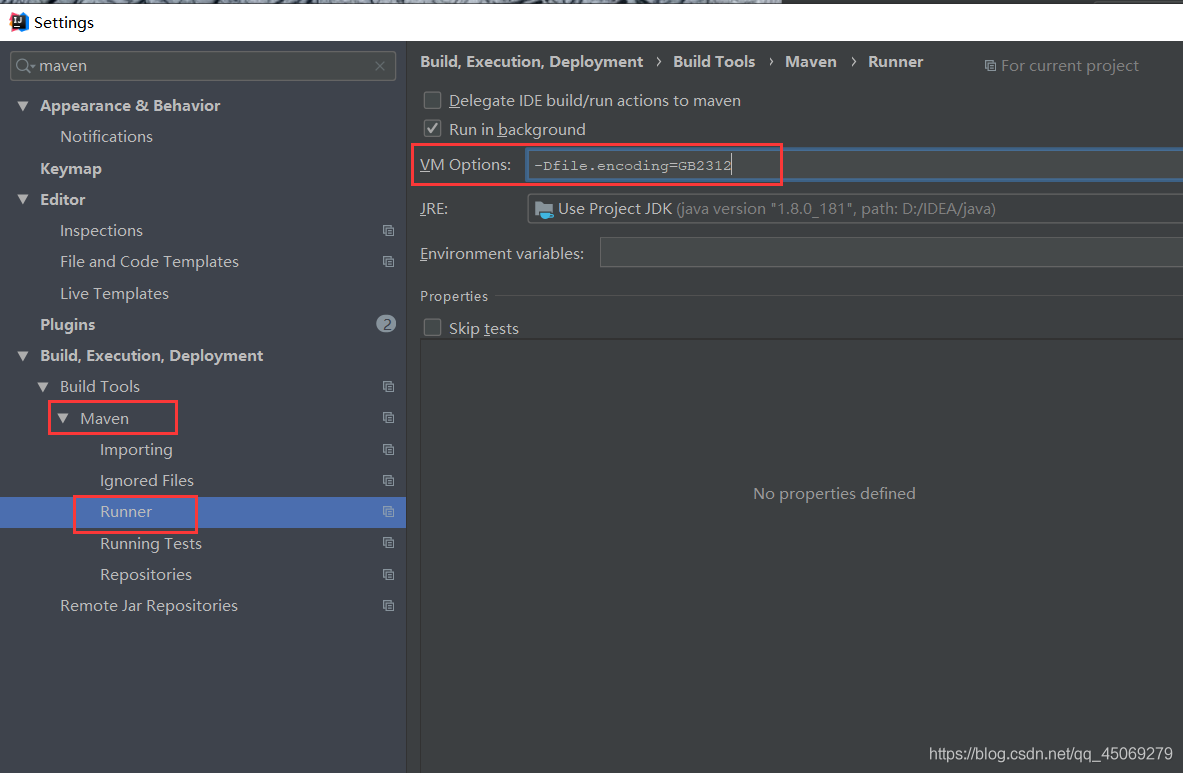Open Remote Jar Repositories settings
Image resolution: width=1183 pixels, height=773 pixels.
pos(149,606)
